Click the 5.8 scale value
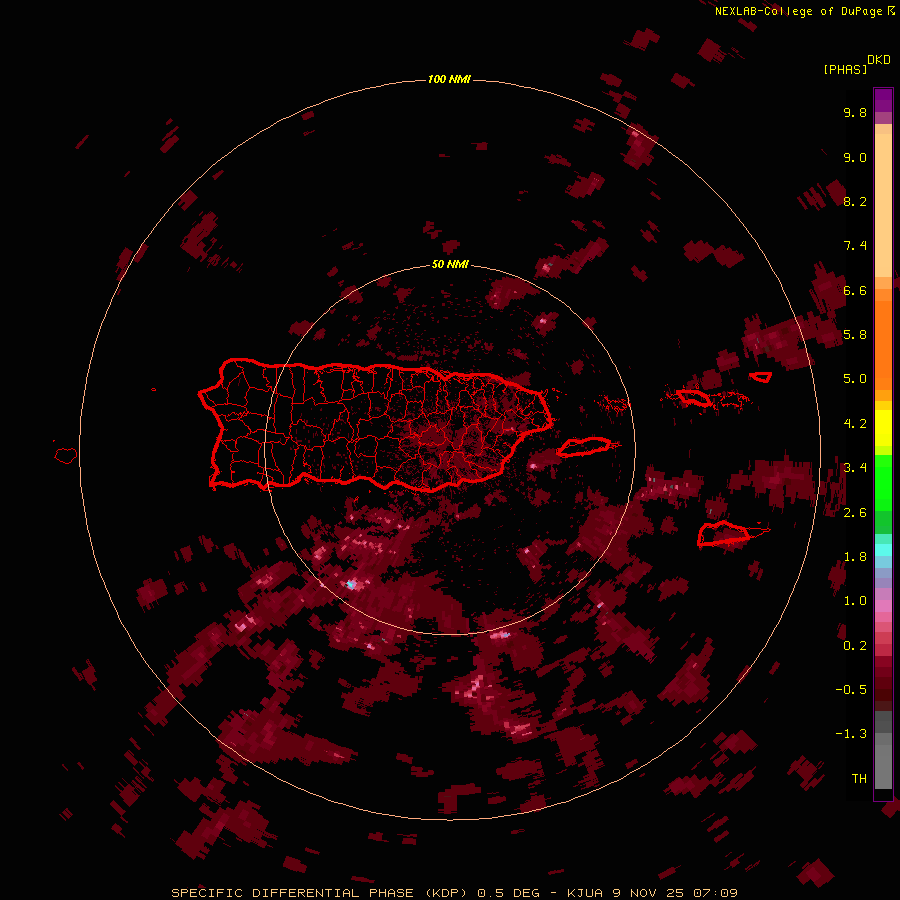 855,335
